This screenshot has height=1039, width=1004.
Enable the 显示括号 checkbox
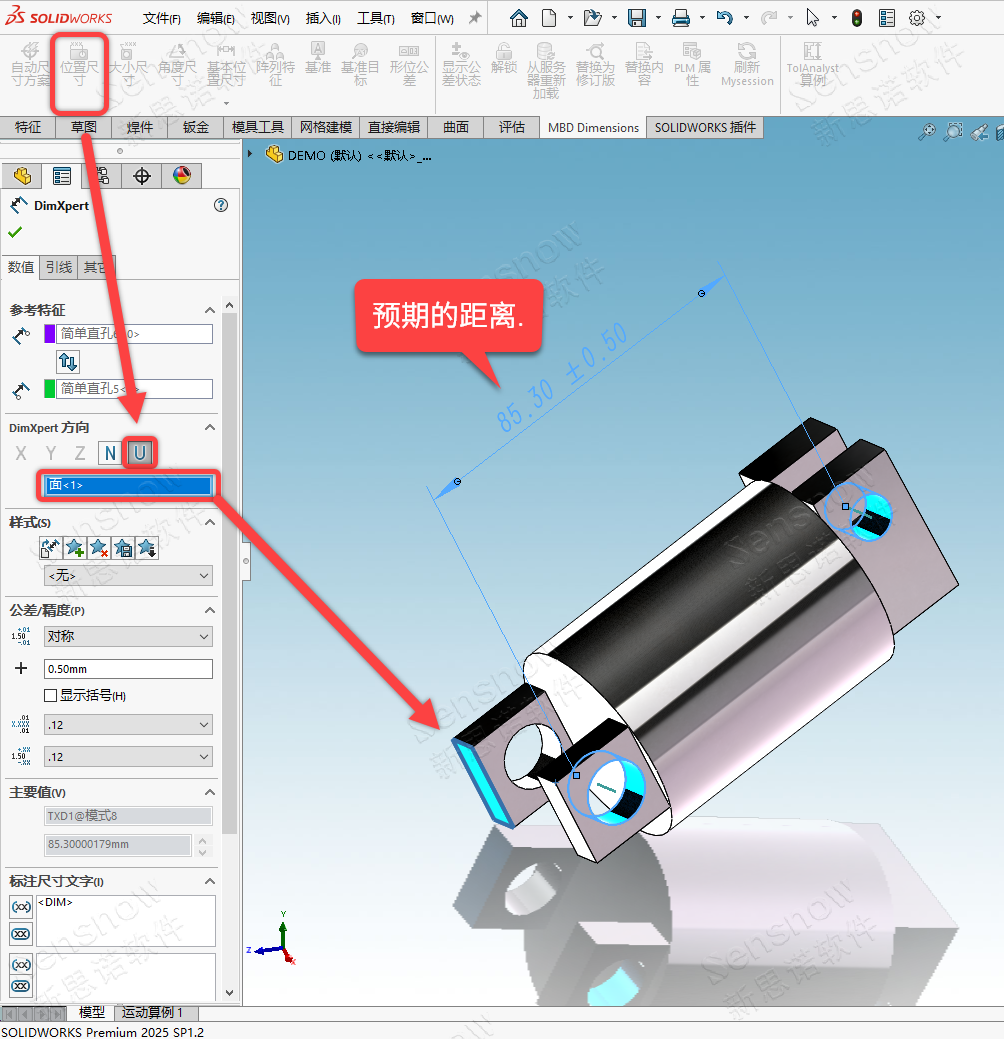point(51,696)
